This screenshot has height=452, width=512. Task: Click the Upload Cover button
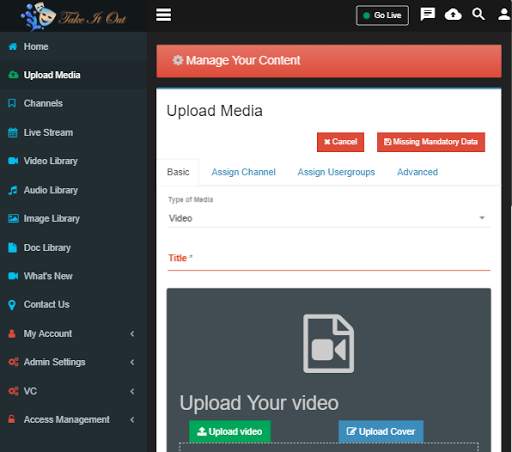pyautogui.click(x=381, y=431)
